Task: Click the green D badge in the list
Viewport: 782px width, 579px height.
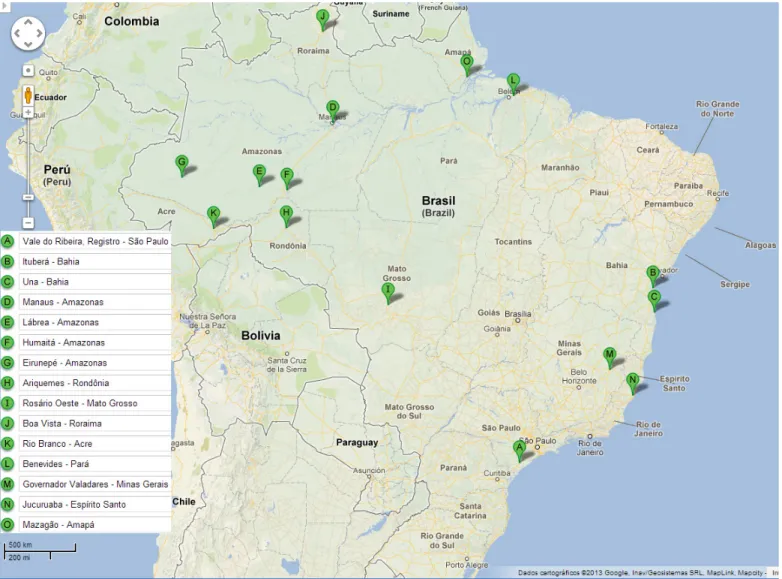Action: [7, 302]
